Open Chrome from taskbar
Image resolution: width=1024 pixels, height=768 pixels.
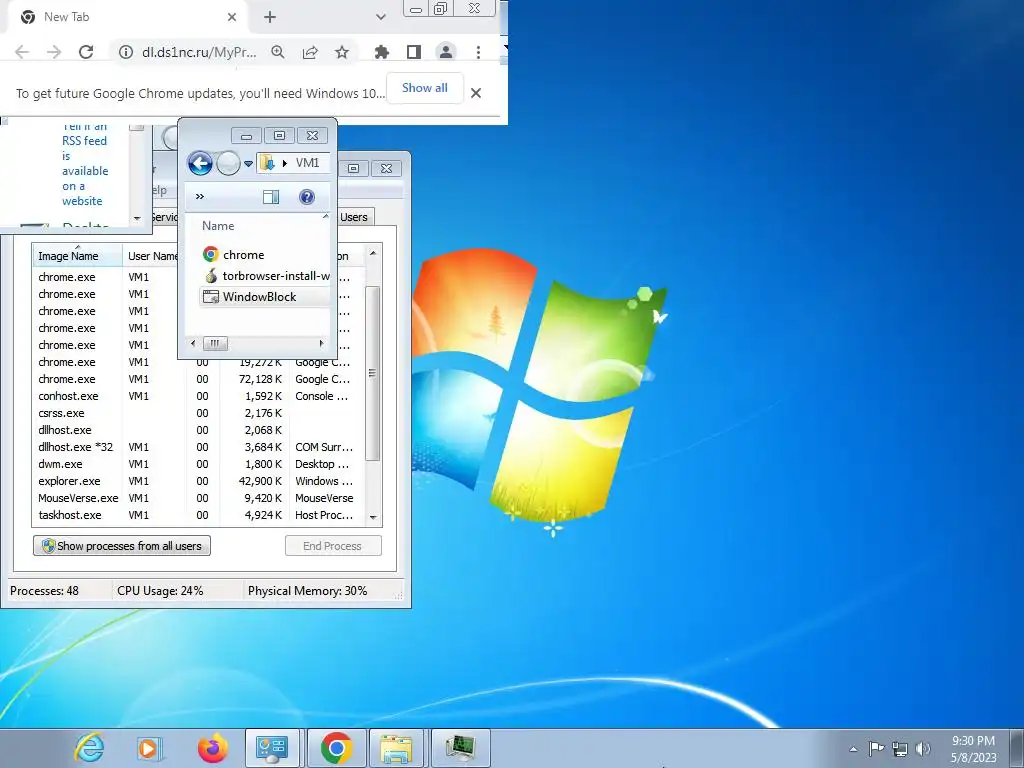point(336,748)
